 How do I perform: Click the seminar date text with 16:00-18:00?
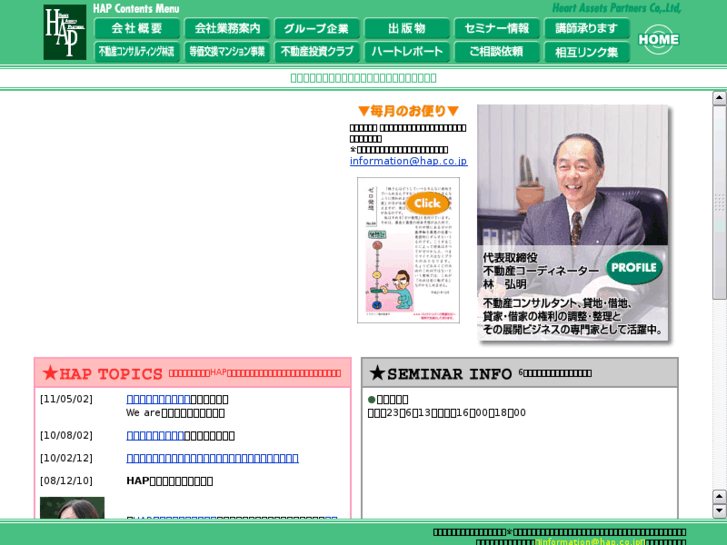click(446, 413)
